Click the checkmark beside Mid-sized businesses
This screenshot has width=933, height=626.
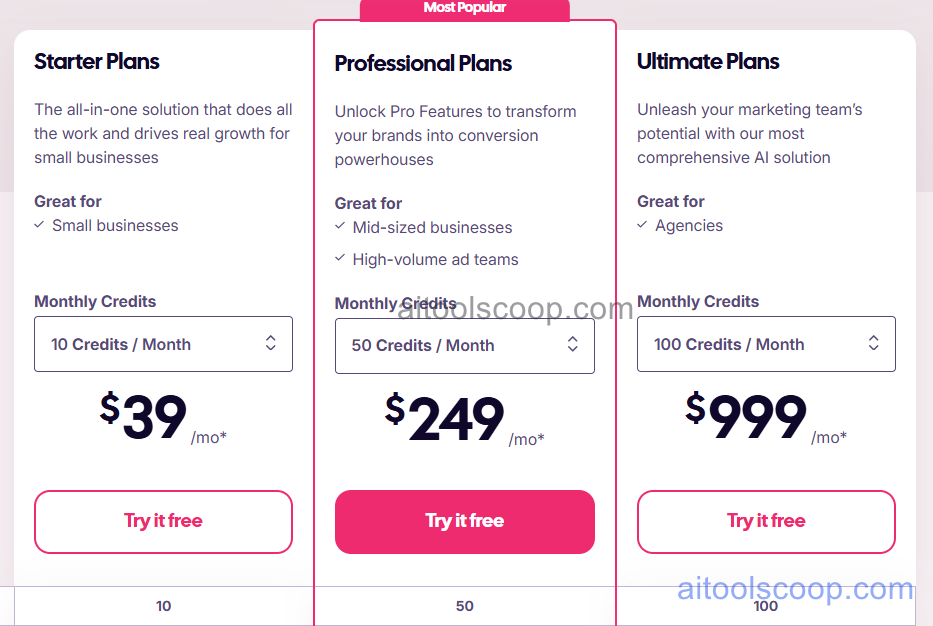[x=340, y=227]
